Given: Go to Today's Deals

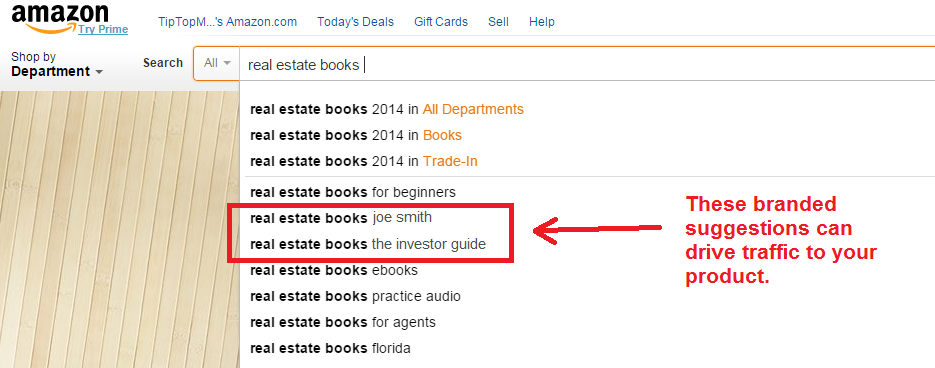Looking at the screenshot, I should click(355, 21).
